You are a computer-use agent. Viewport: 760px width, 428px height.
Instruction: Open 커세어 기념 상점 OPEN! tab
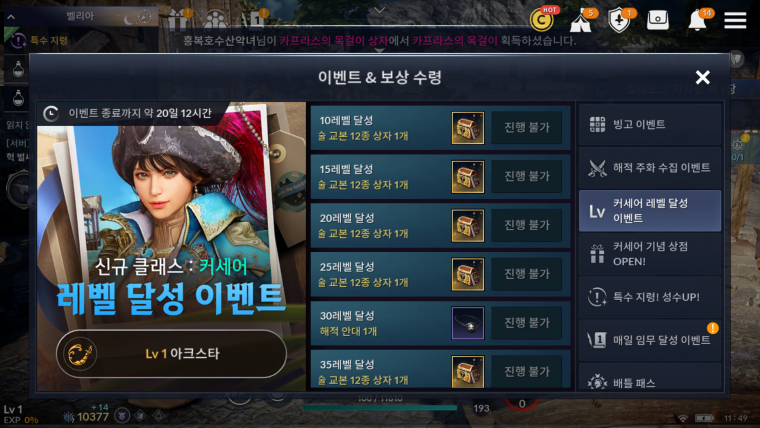pos(650,254)
